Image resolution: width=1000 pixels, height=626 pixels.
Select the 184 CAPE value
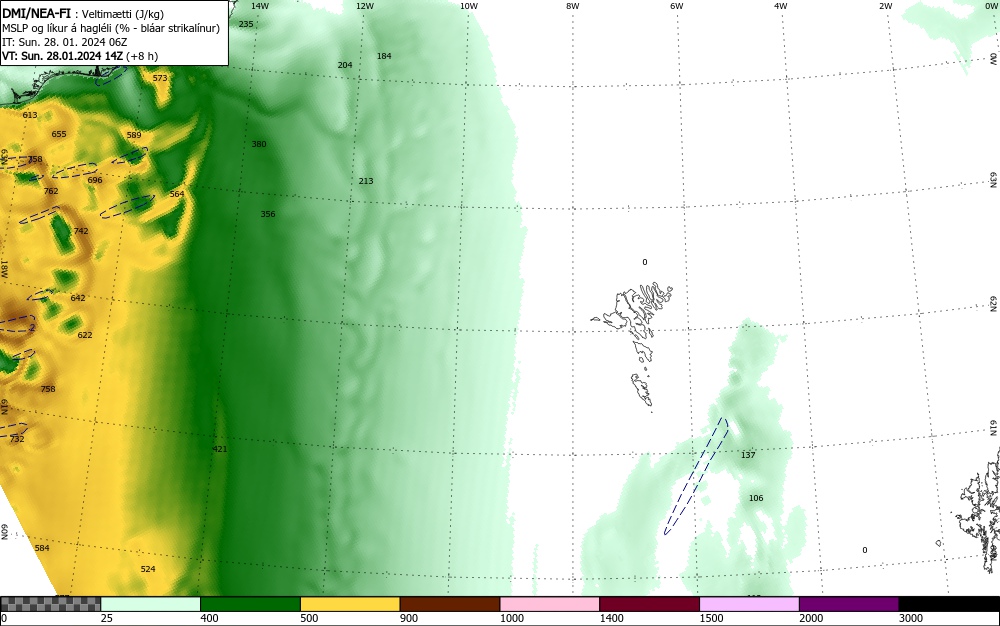[384, 56]
